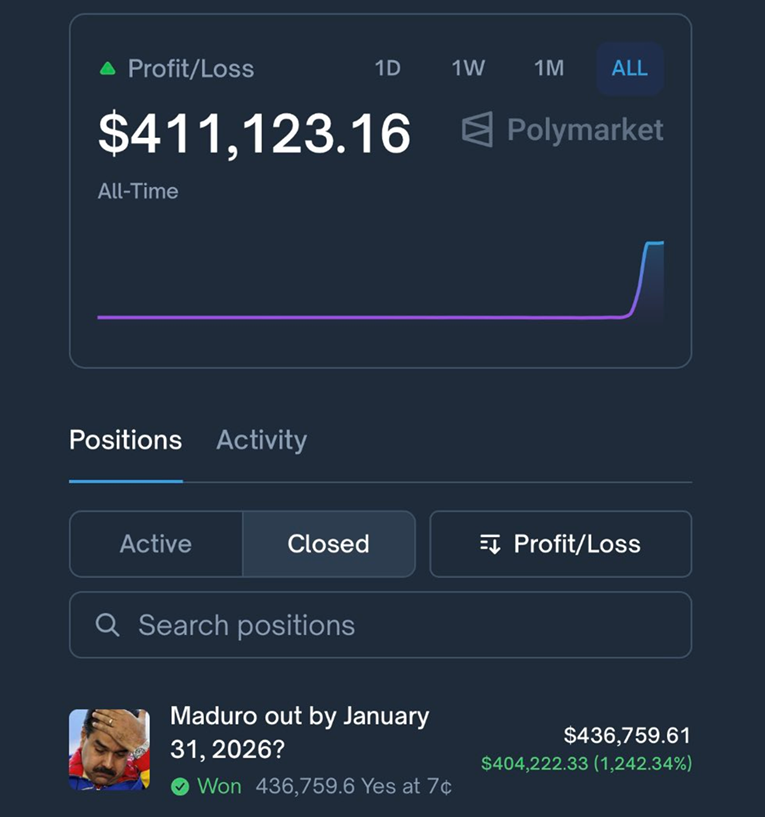765x817 pixels.
Task: Switch to the Positions tab
Action: (x=125, y=440)
